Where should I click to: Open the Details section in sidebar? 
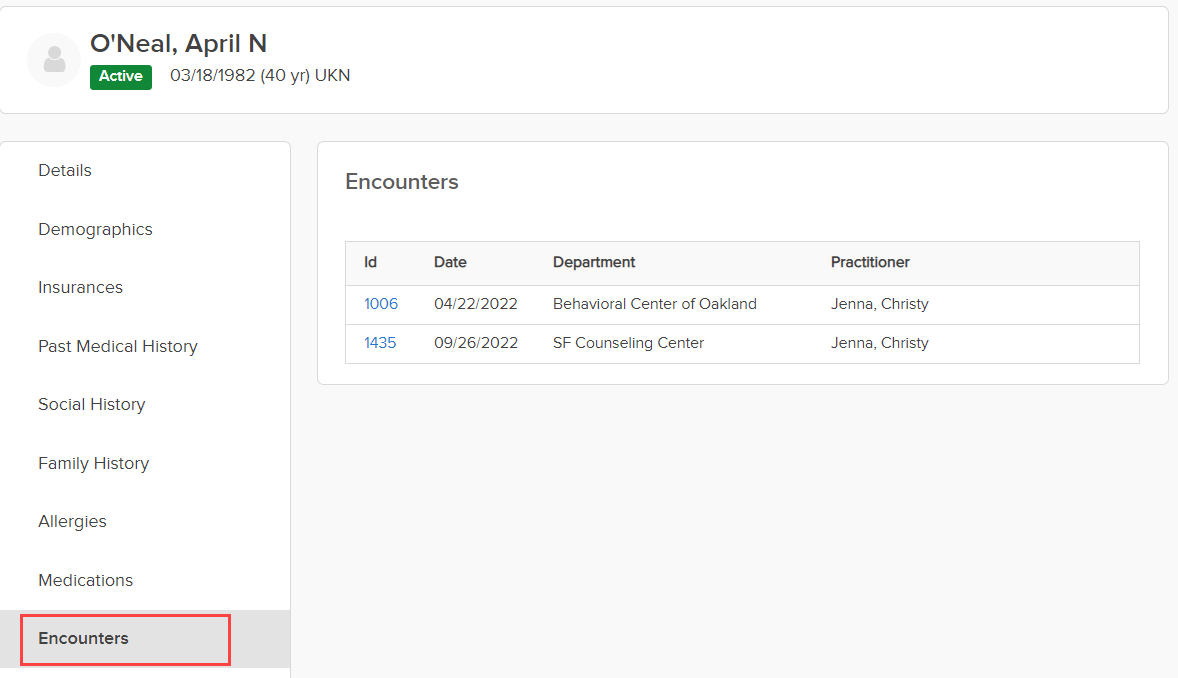point(65,171)
